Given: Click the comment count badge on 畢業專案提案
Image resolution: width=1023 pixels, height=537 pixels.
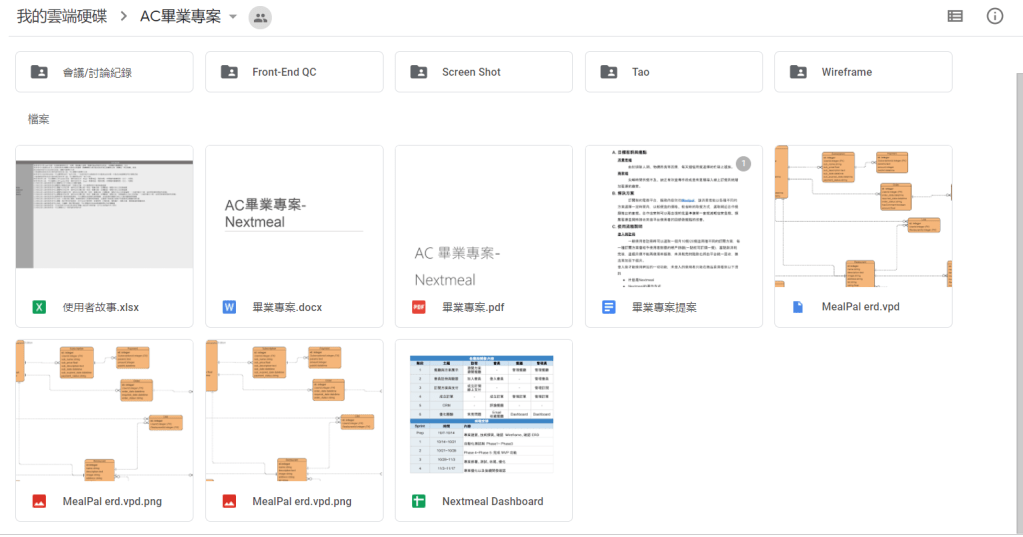Looking at the screenshot, I should coord(743,163).
